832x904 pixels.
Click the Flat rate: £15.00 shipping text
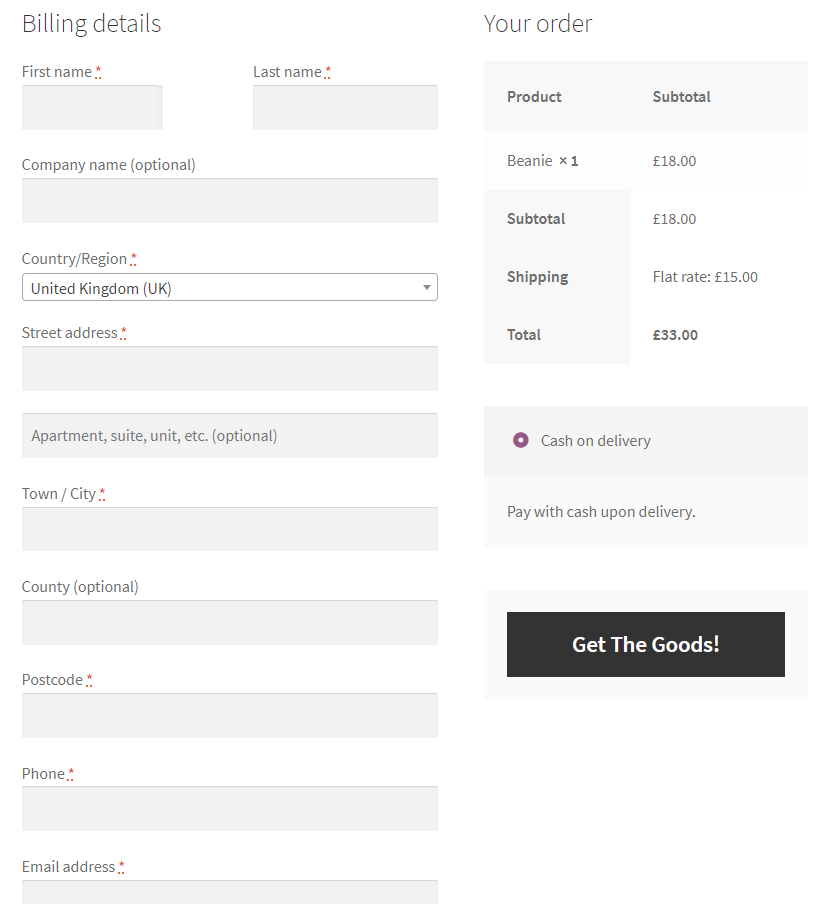click(705, 277)
